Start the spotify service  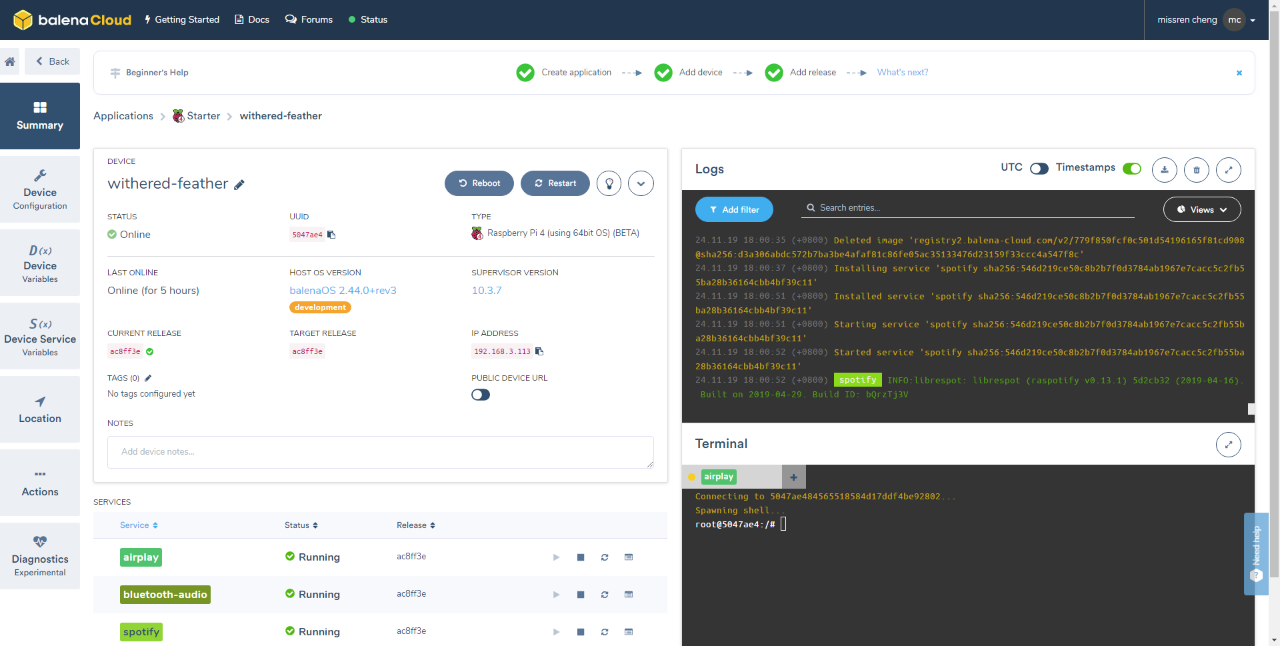556,632
